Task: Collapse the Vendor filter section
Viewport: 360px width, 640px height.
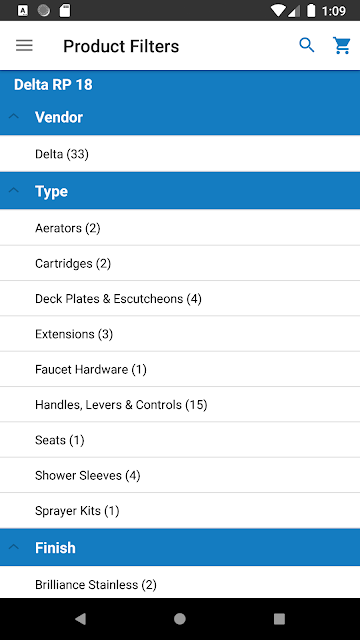Action: coord(180,118)
